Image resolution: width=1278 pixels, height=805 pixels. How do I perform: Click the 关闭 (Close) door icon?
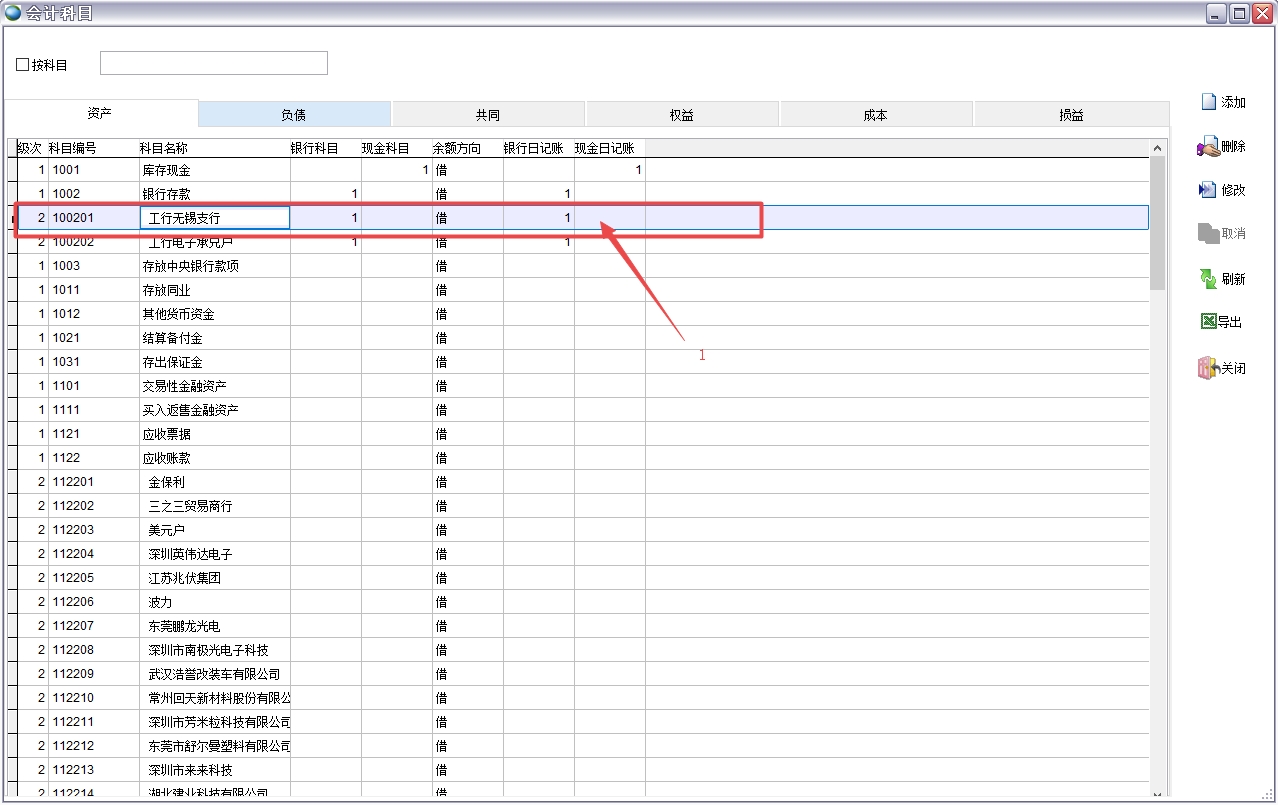1208,368
